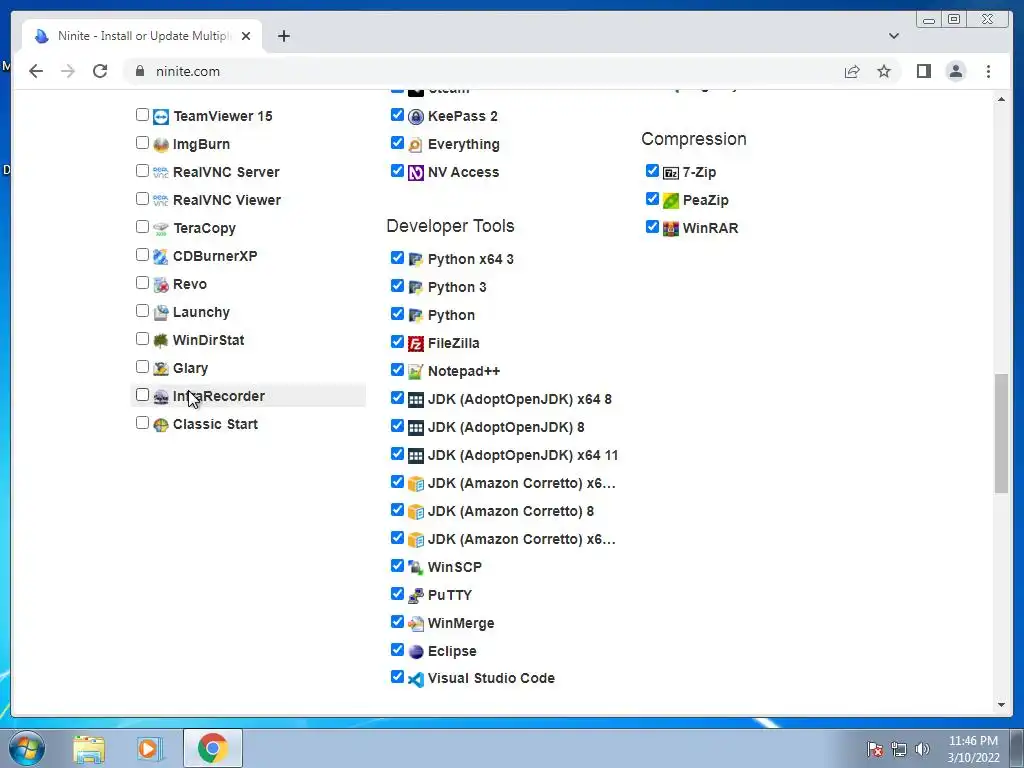1024x768 pixels.
Task: Click the scrollbar down arrow
Action: click(x=1001, y=705)
